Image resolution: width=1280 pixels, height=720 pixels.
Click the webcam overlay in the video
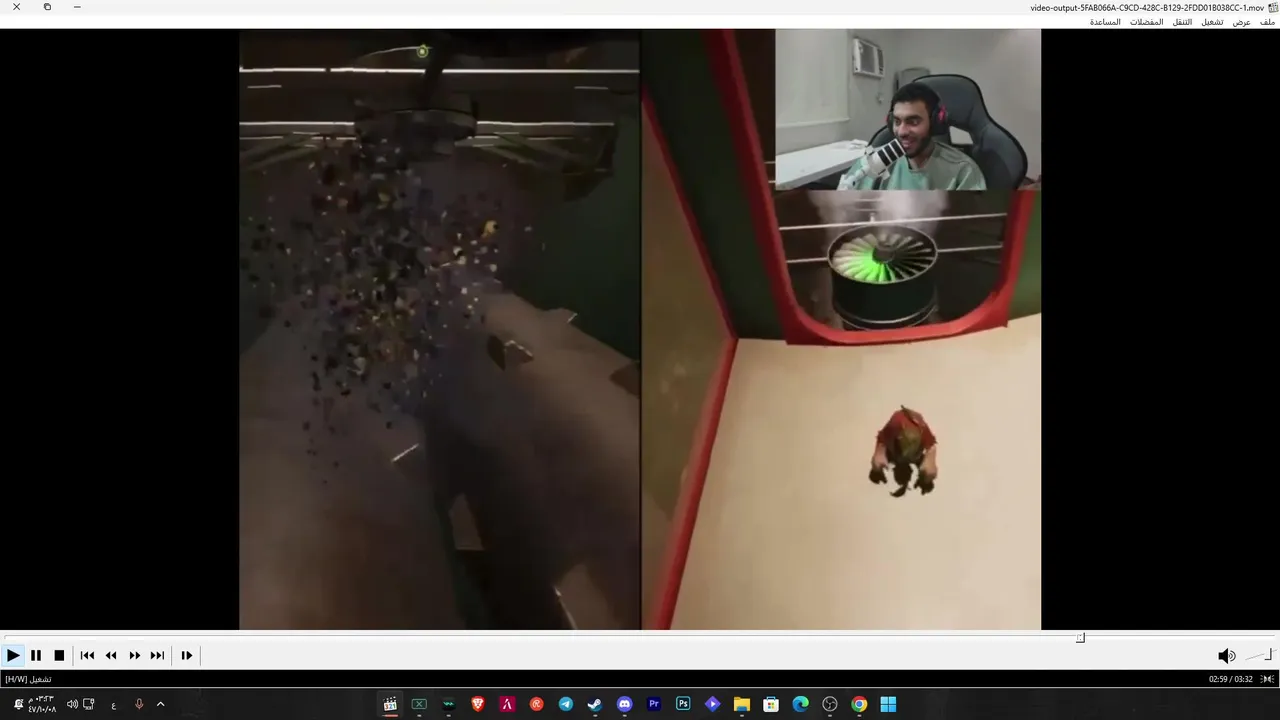[x=908, y=109]
